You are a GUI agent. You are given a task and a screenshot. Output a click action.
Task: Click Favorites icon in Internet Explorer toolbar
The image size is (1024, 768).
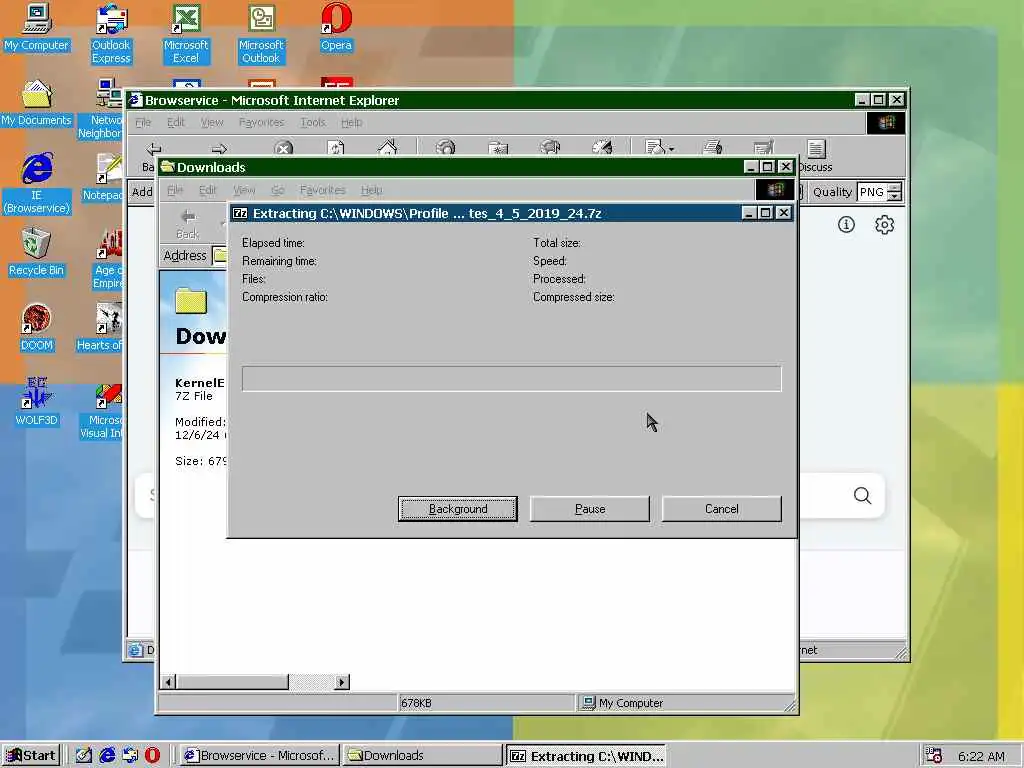click(x=498, y=148)
